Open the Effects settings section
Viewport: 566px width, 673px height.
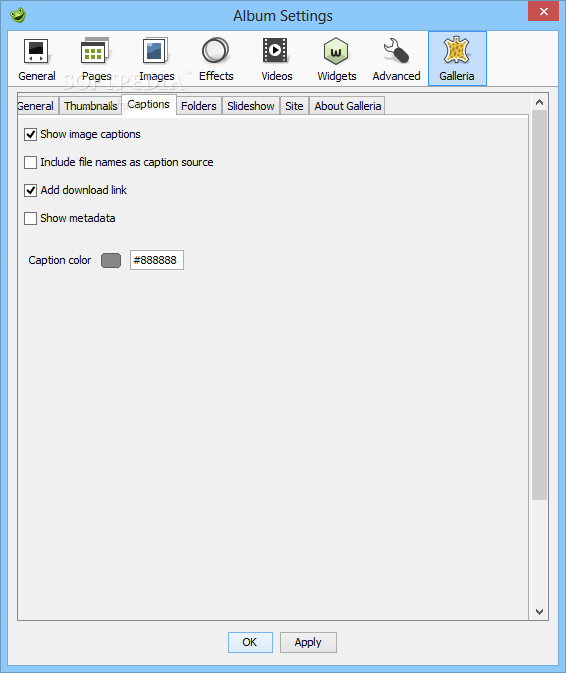tap(216, 59)
